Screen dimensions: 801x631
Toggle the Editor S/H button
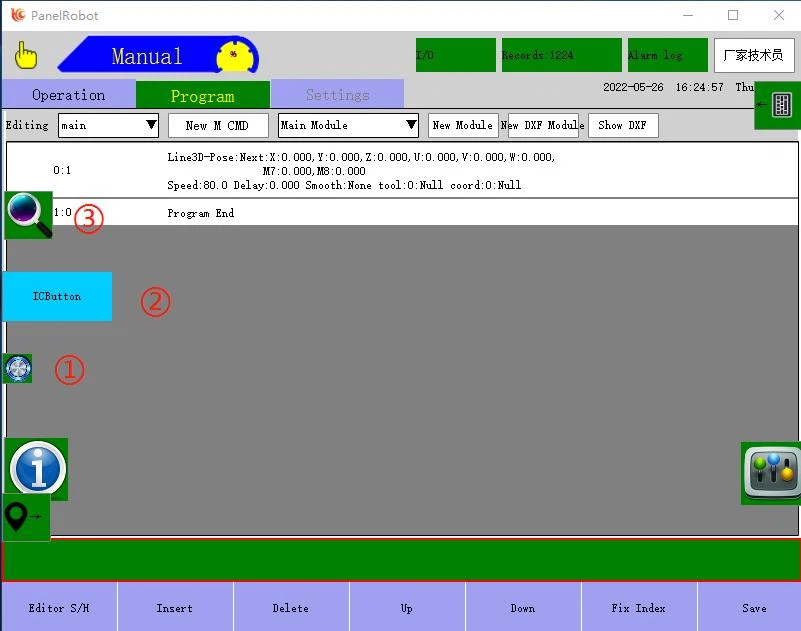[x=59, y=607]
